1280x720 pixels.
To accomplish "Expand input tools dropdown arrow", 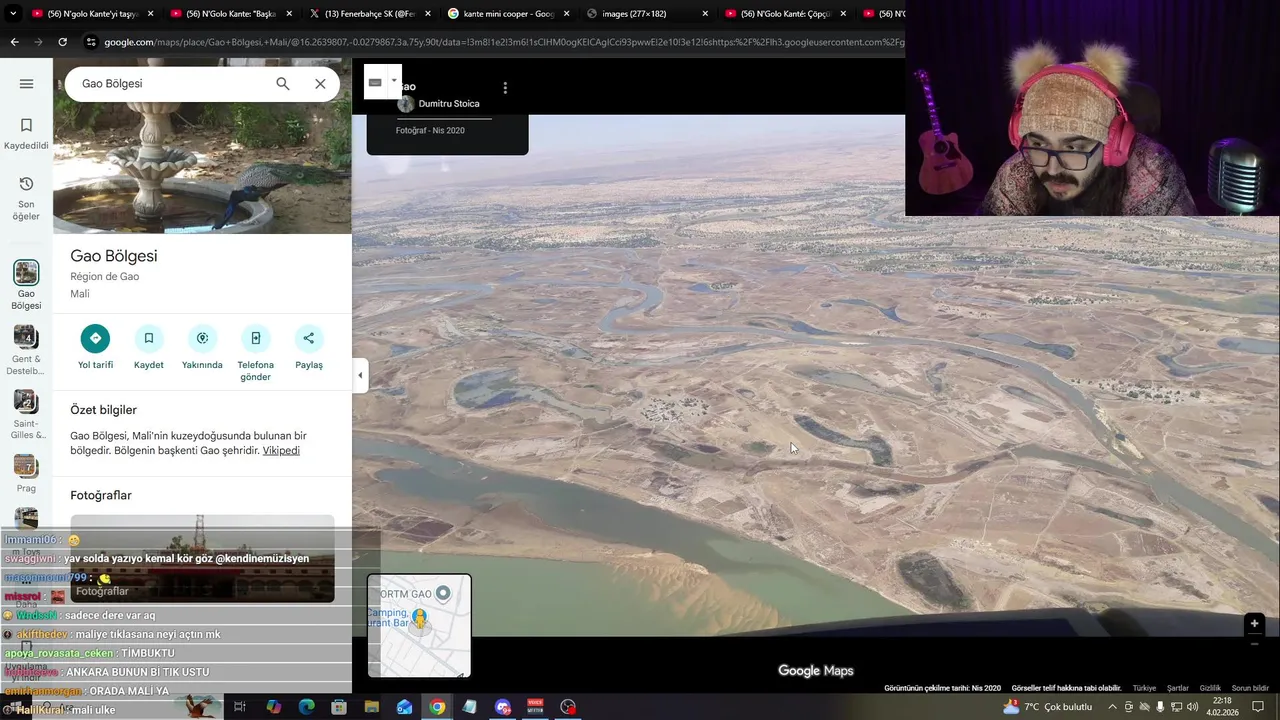I will (395, 82).
